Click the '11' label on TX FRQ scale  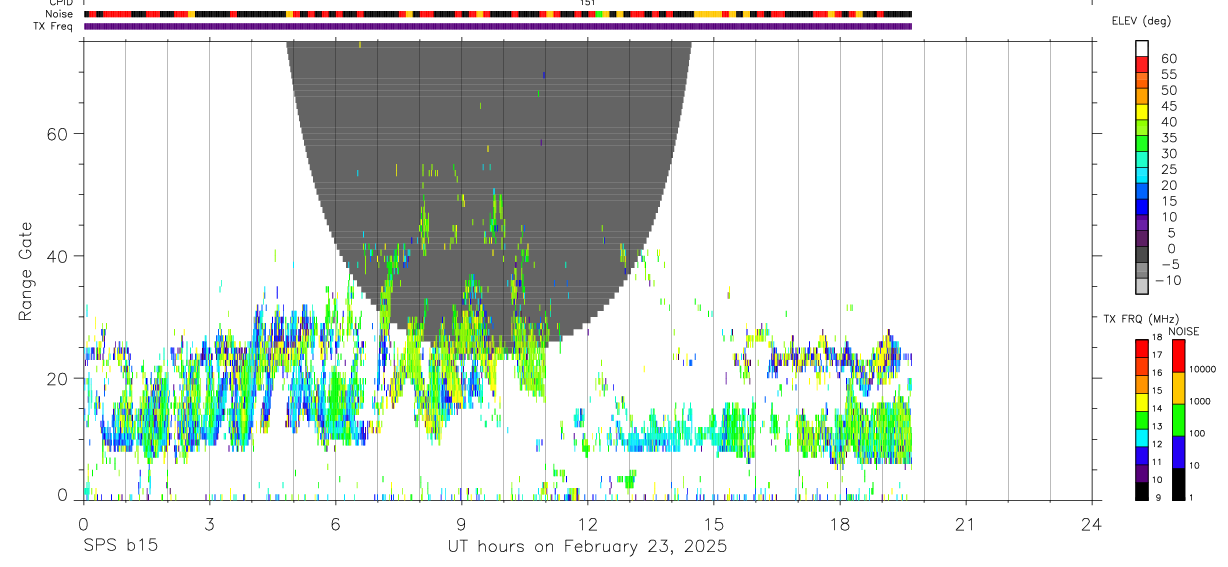tap(1156, 462)
